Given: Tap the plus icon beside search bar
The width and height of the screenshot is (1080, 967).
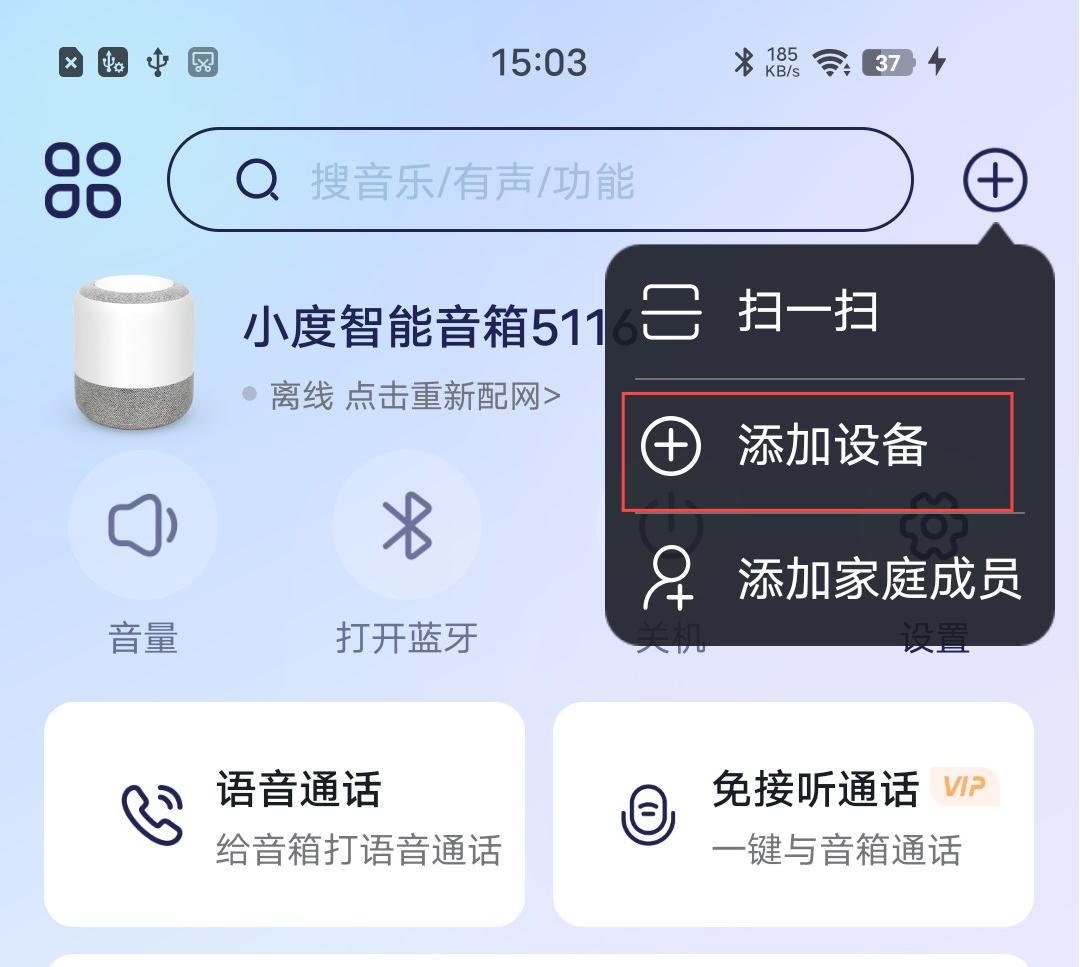Looking at the screenshot, I should pyautogui.click(x=995, y=180).
